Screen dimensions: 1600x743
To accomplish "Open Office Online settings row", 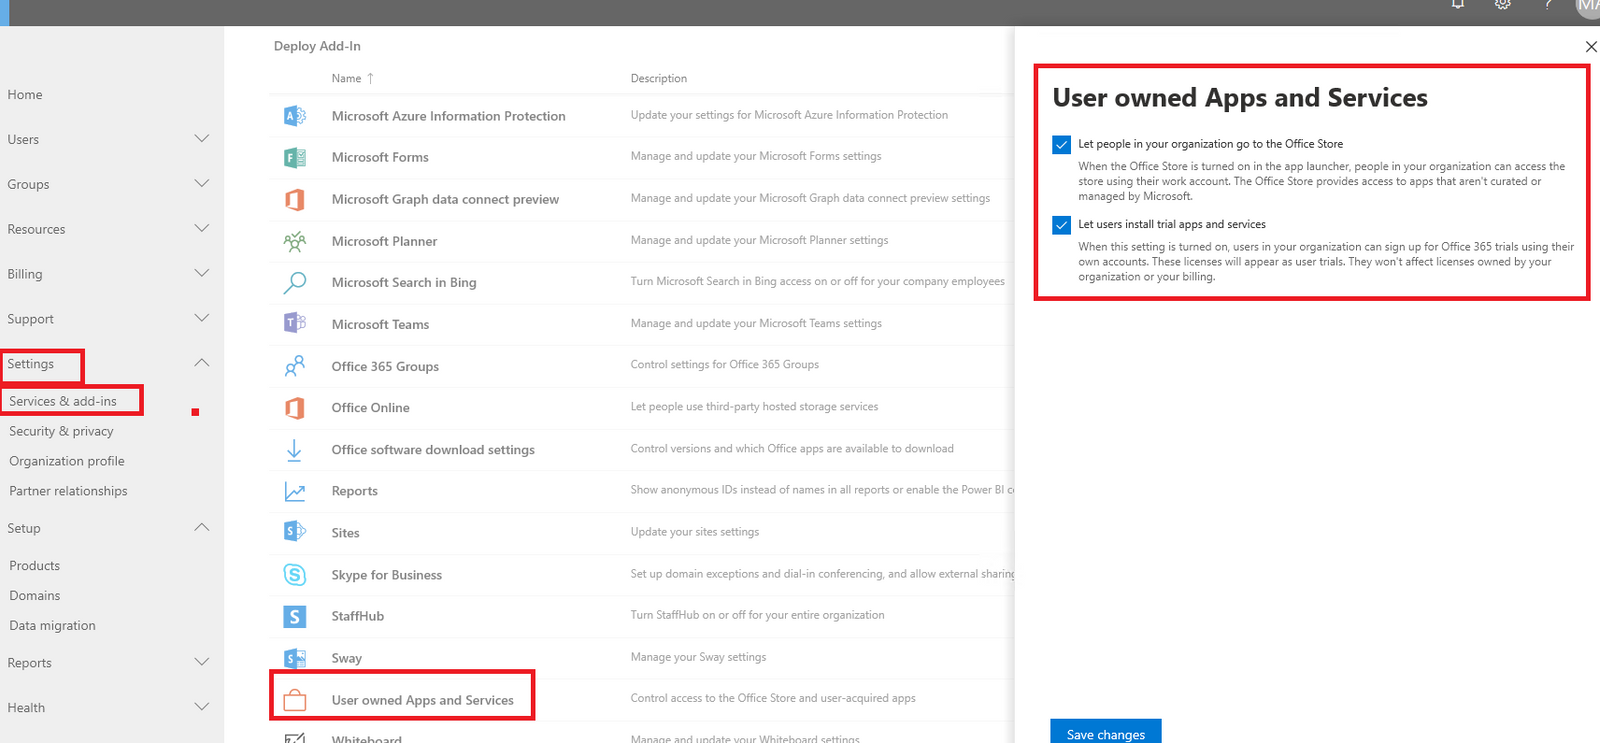I will pos(642,408).
